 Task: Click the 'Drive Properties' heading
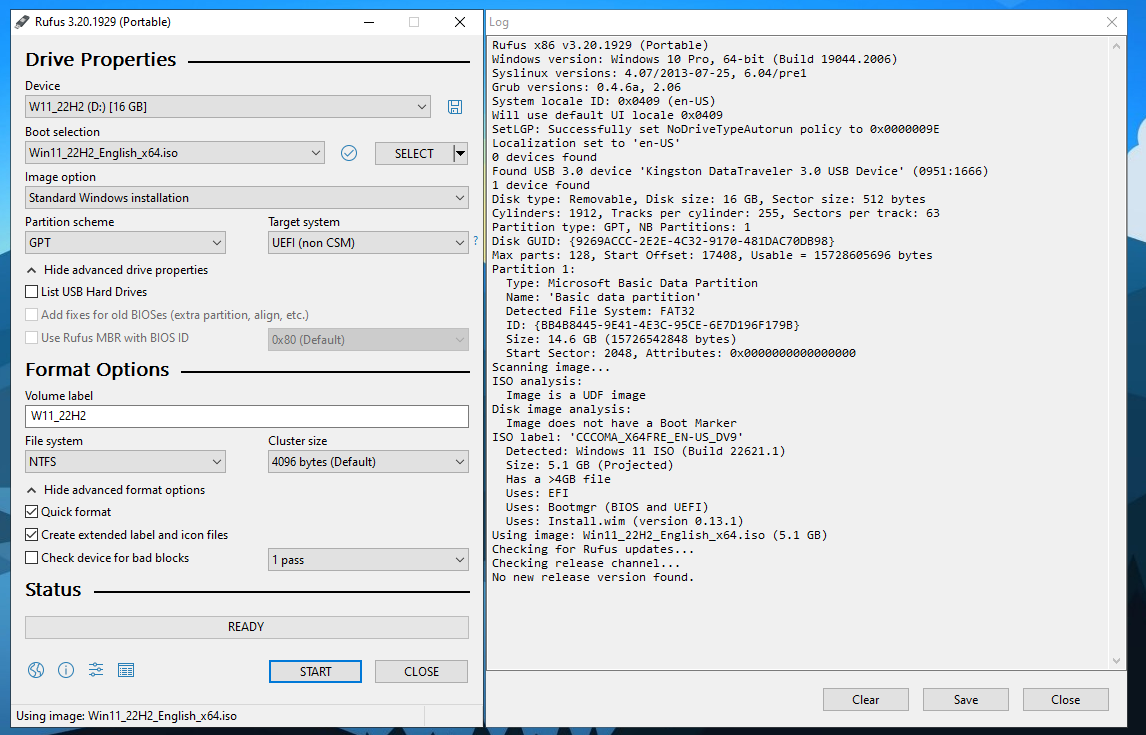tap(101, 60)
